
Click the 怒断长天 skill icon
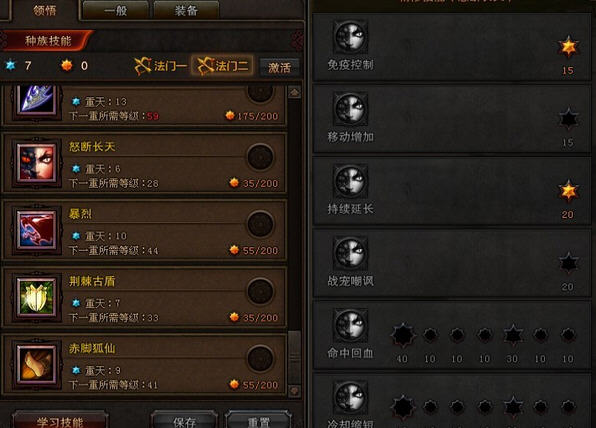36,163
